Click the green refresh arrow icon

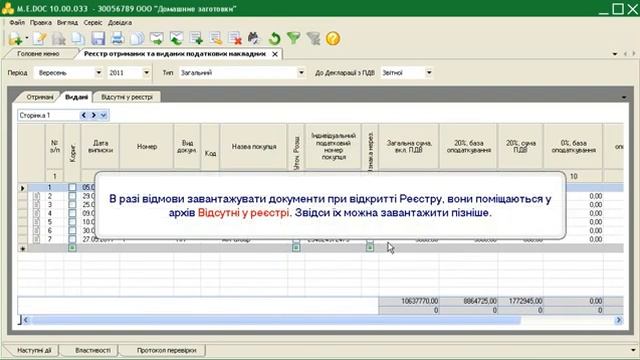274,39
